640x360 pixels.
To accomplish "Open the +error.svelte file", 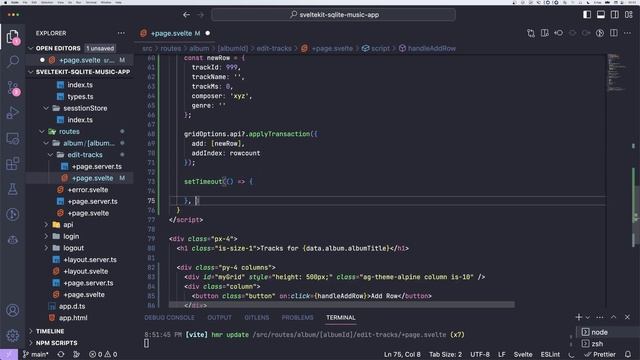I will click(87, 190).
